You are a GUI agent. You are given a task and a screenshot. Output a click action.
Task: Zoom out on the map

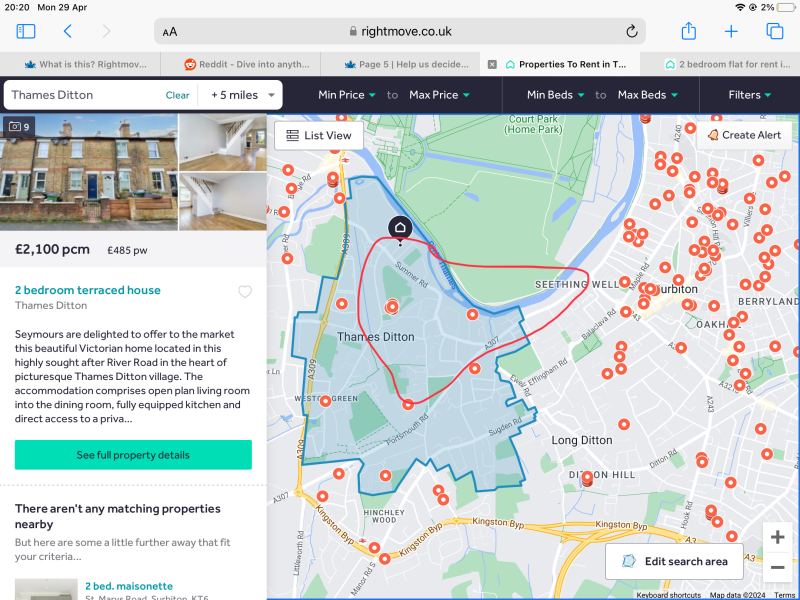[x=777, y=567]
